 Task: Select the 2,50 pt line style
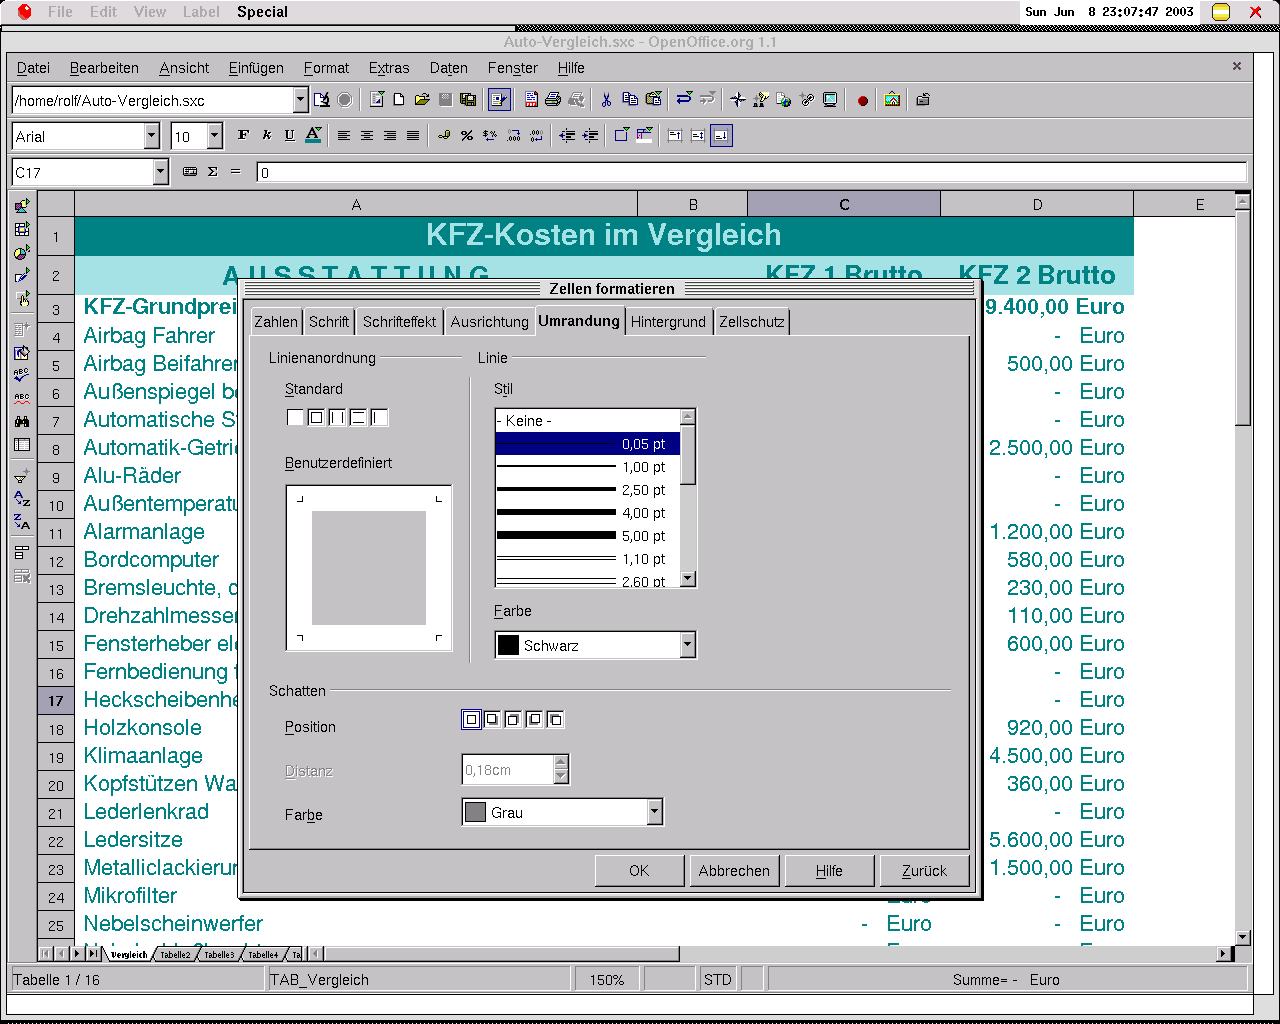(587, 490)
